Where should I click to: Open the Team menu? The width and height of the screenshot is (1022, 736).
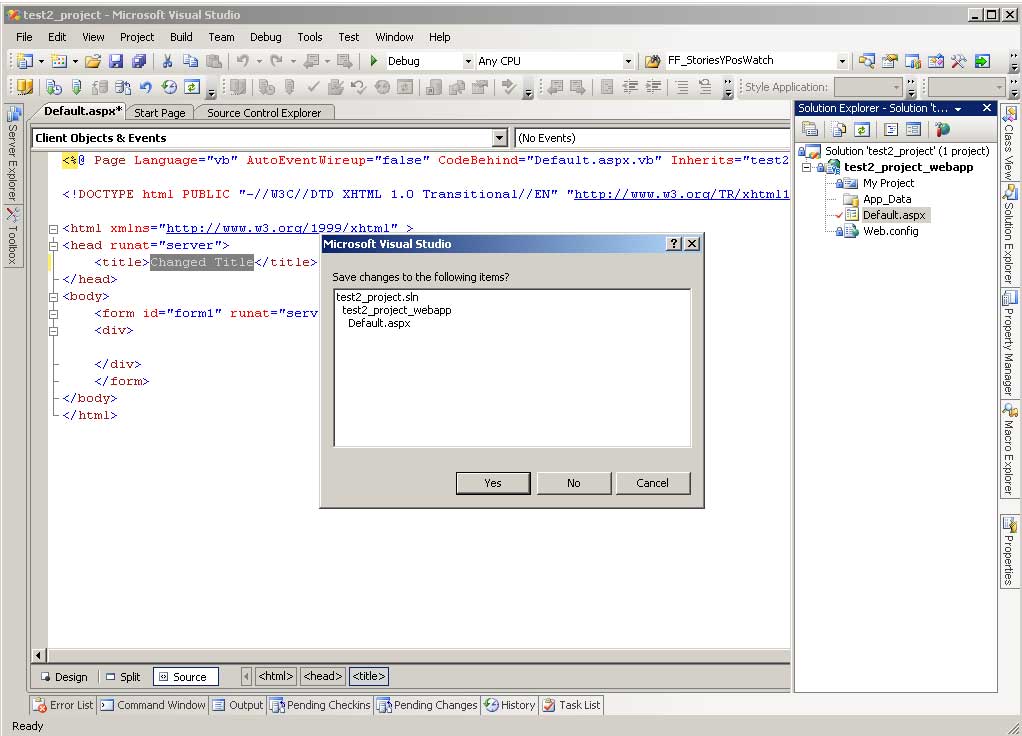222,37
